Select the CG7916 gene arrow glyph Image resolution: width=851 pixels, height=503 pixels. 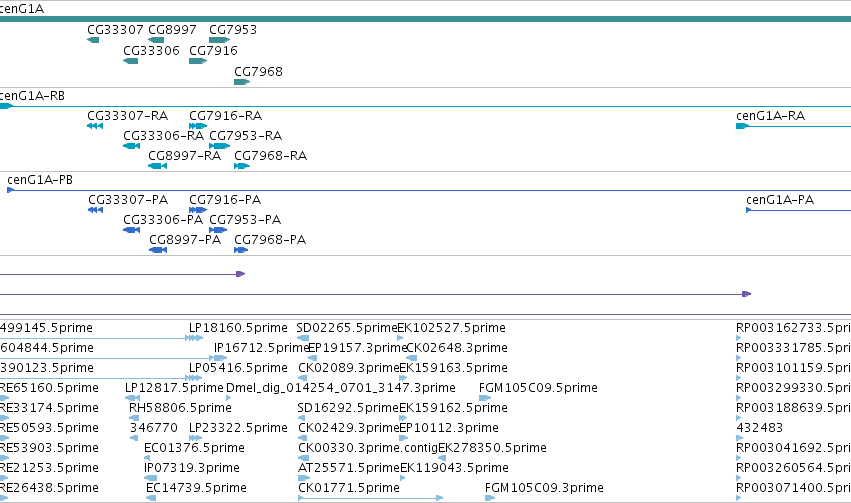click(x=198, y=61)
